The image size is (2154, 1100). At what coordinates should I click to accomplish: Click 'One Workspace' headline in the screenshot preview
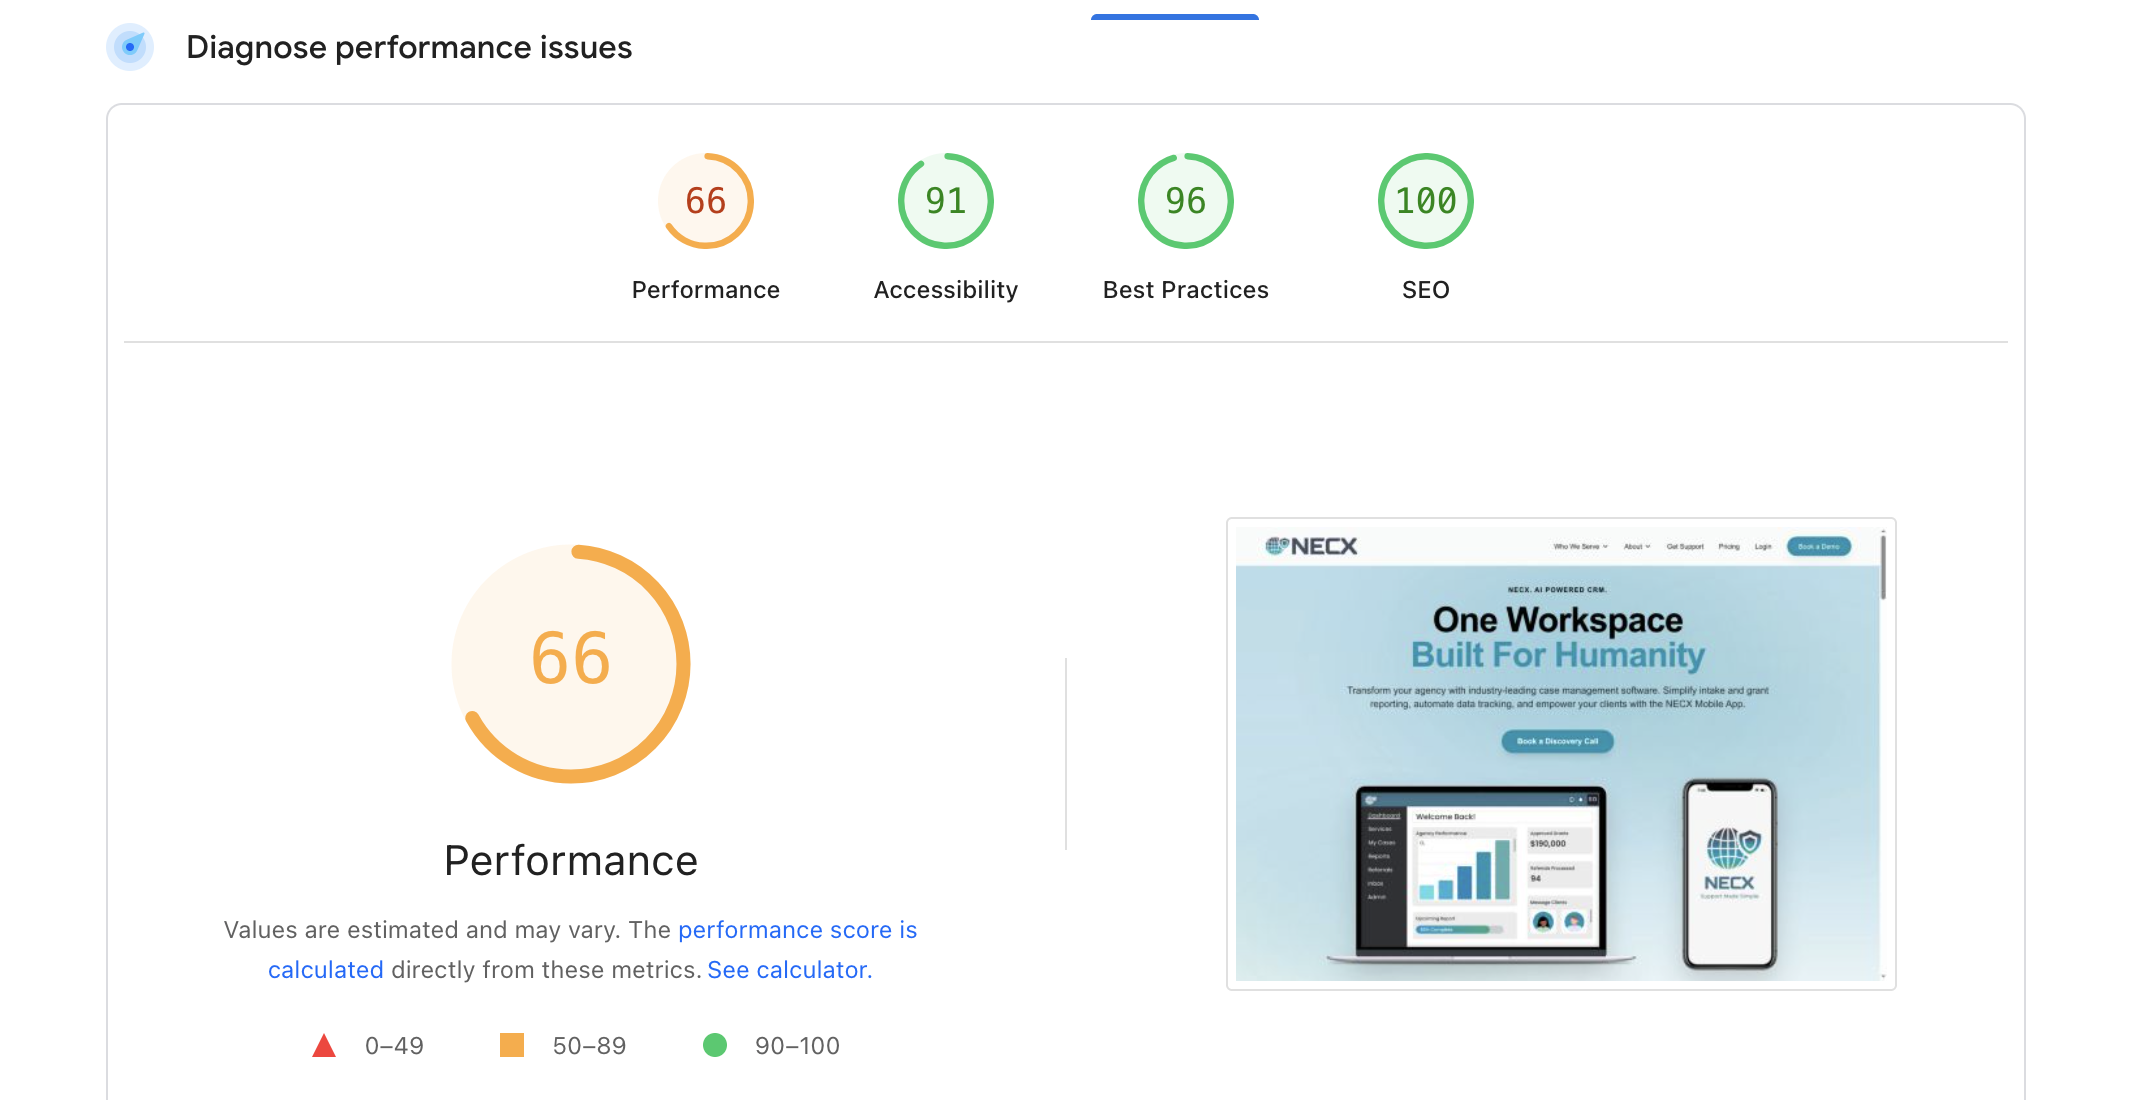point(1557,620)
